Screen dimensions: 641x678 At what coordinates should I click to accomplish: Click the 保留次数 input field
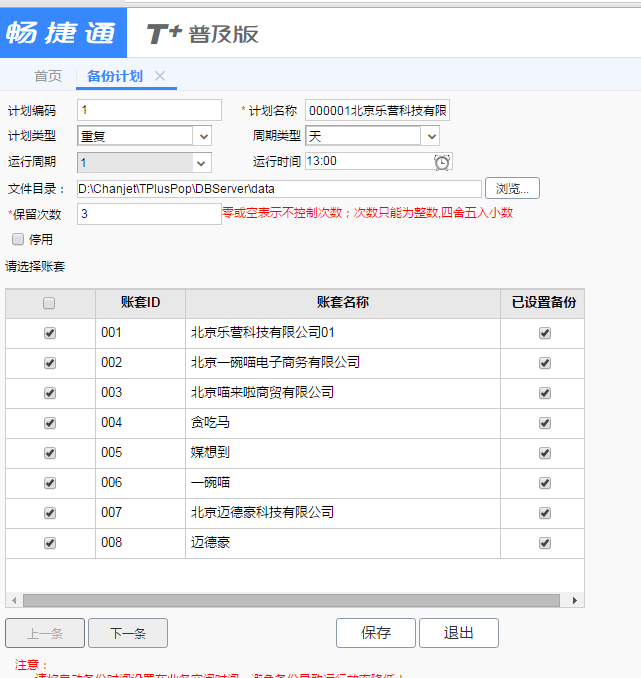(149, 214)
